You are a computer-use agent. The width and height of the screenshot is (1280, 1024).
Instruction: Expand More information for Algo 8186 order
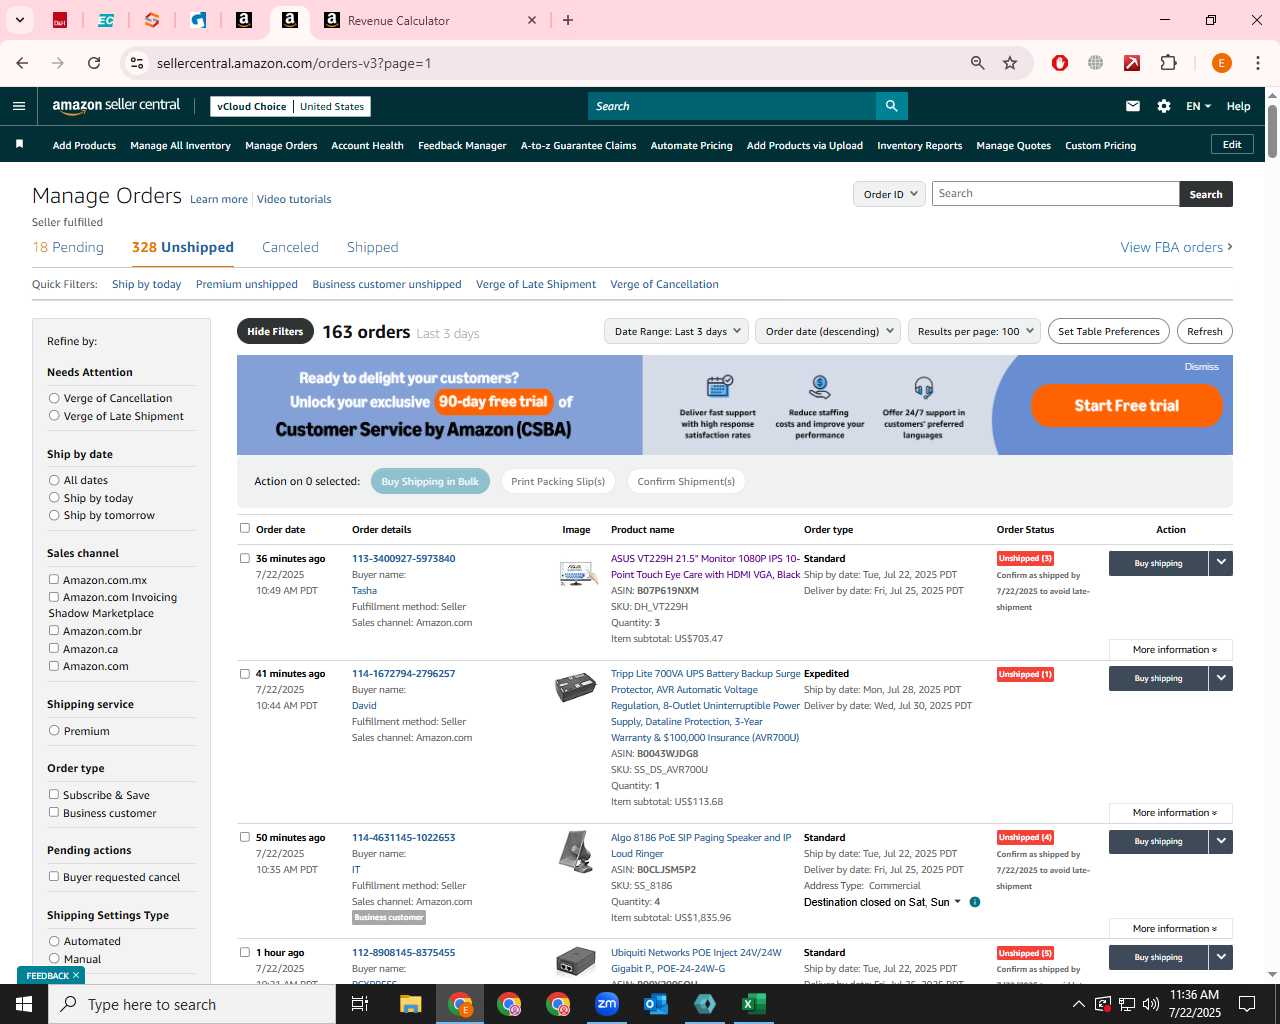(1171, 928)
